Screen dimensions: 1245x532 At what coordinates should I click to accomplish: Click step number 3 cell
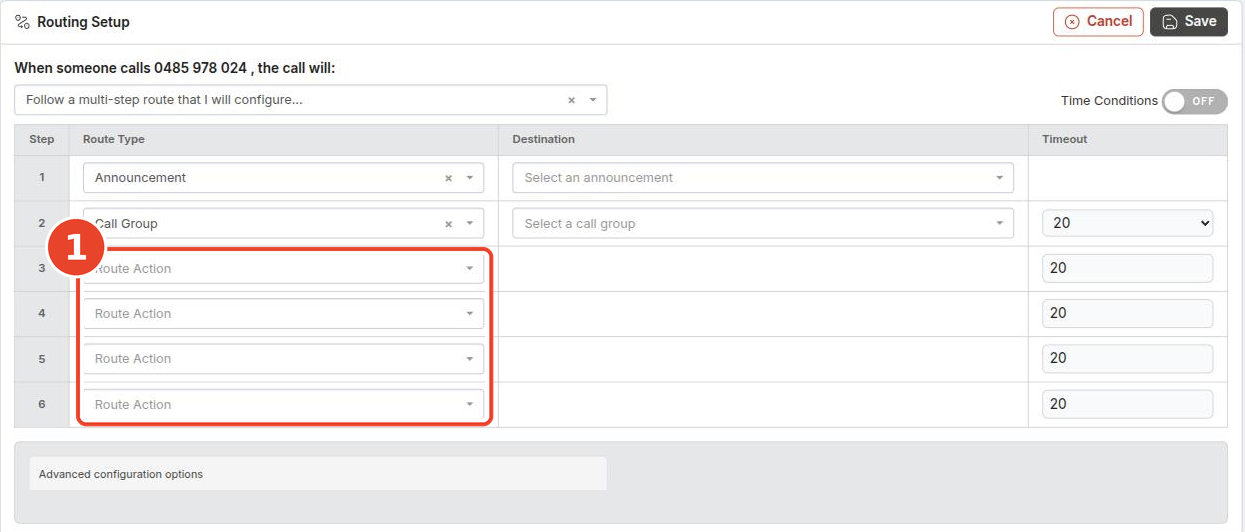point(42,268)
